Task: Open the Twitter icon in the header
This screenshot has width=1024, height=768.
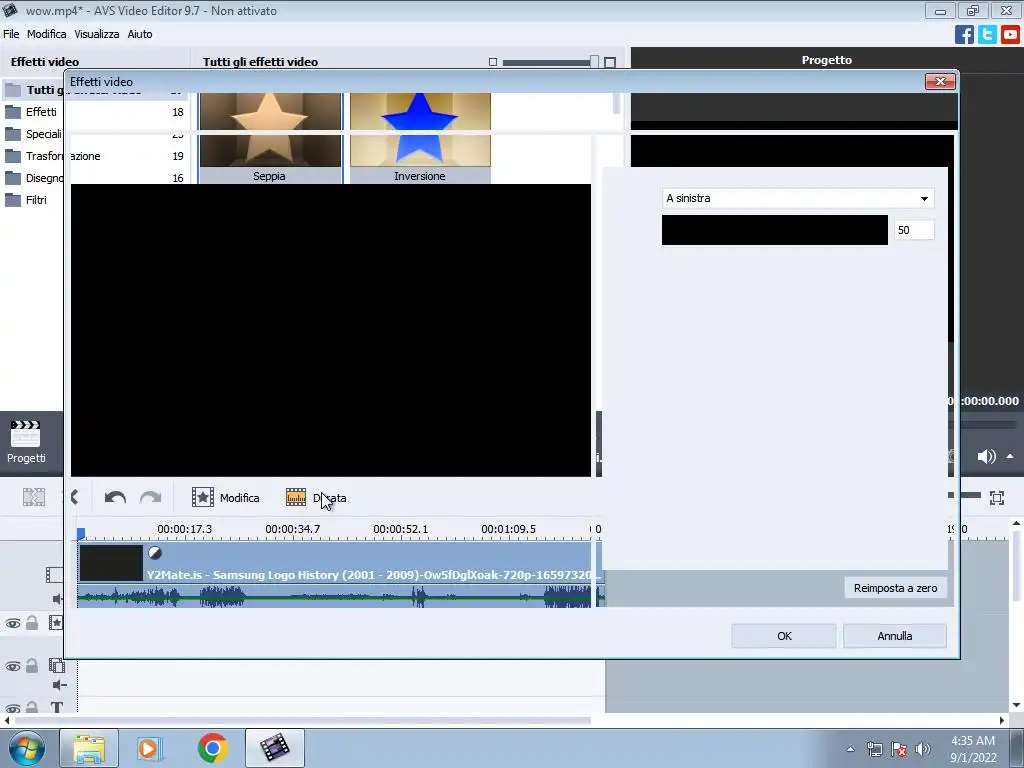Action: pyautogui.click(x=987, y=34)
